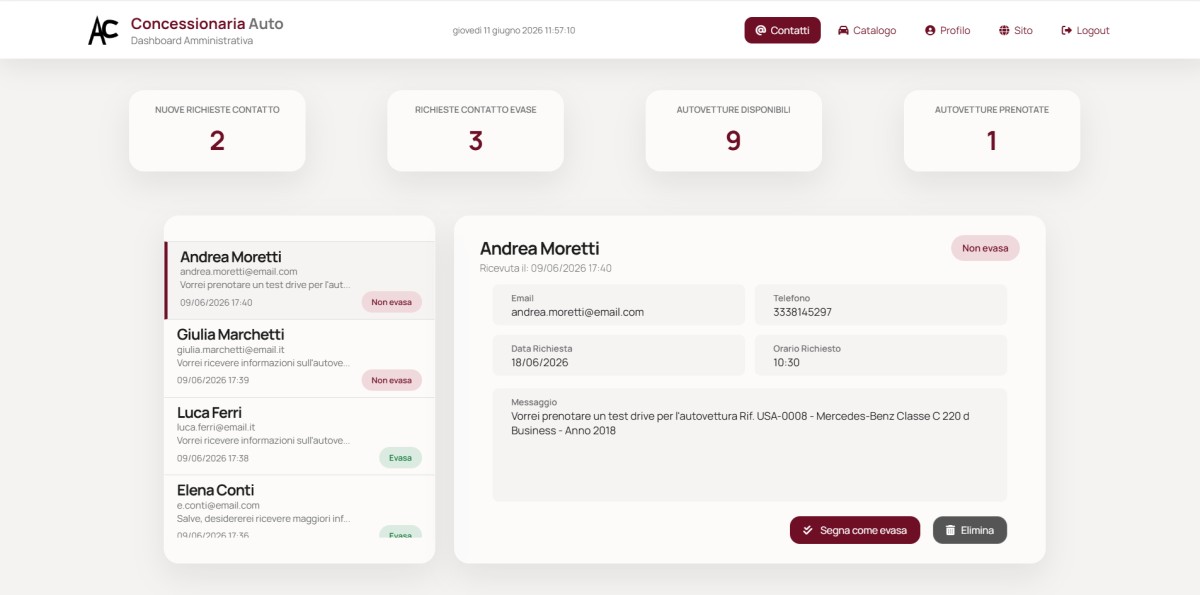Open the Sito link in navigation
Viewport: 1200px width, 595px height.
coord(1015,30)
